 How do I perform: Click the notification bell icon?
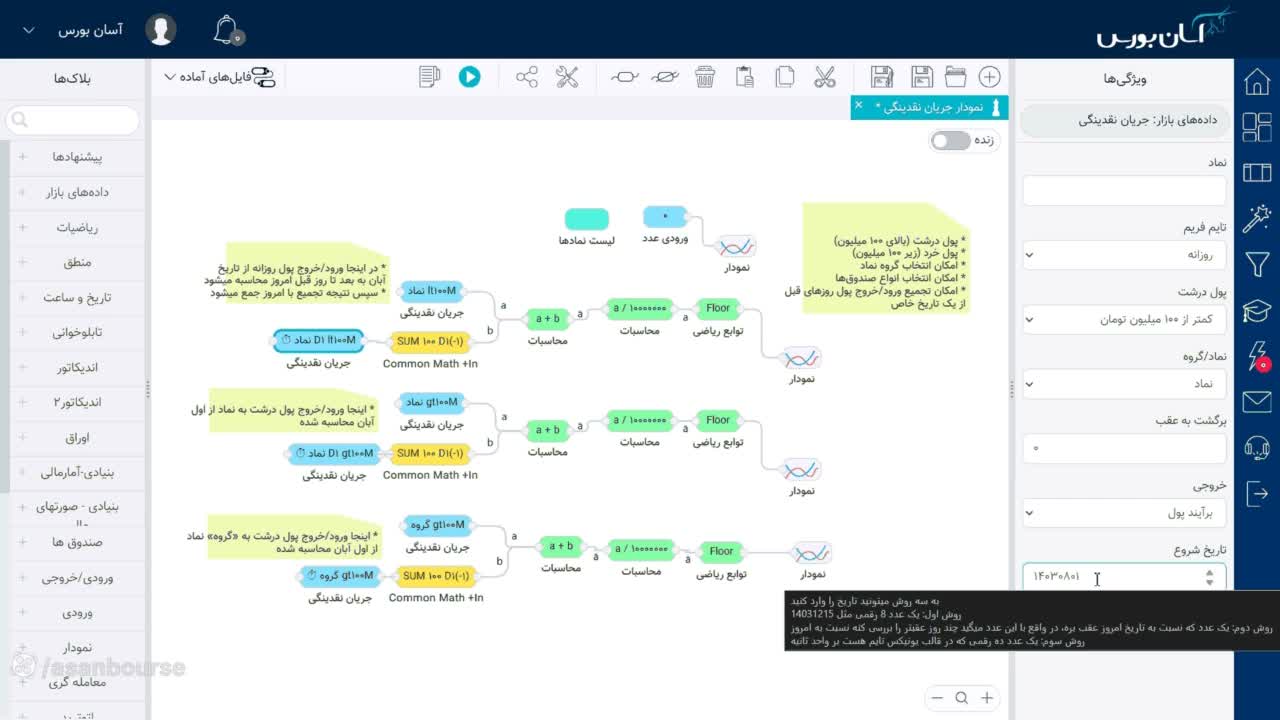point(228,30)
